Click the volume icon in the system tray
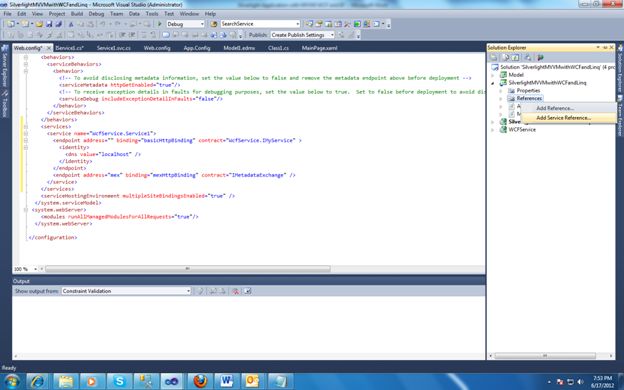Viewport: 624px width, 390px height. point(580,382)
